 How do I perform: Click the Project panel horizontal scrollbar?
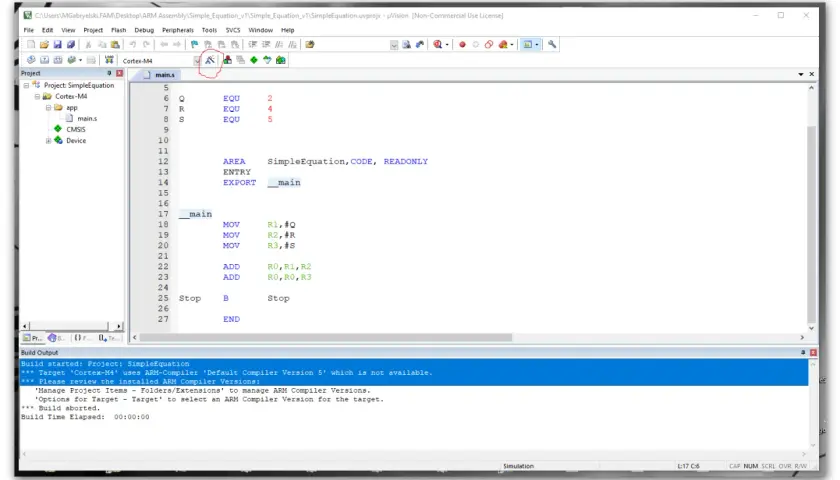tap(71, 326)
